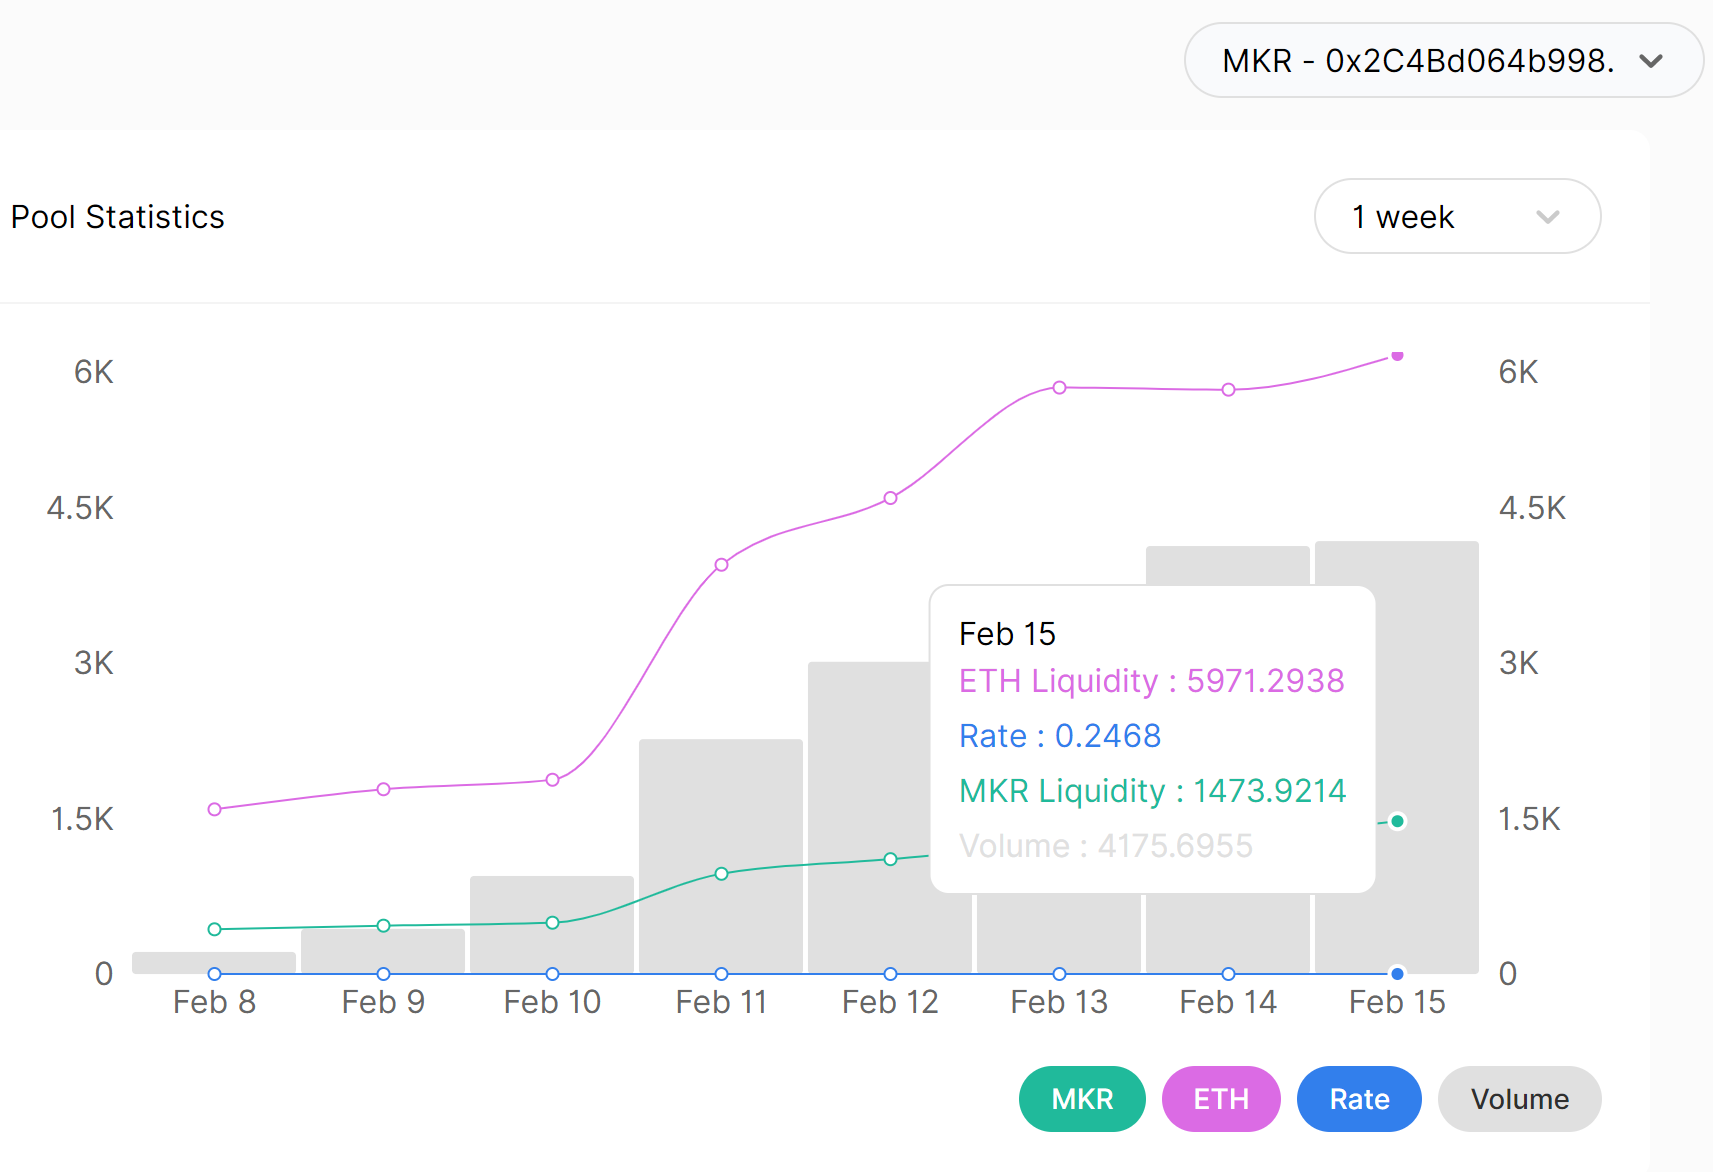Click the Rate data point for Feb 15

1397,974
